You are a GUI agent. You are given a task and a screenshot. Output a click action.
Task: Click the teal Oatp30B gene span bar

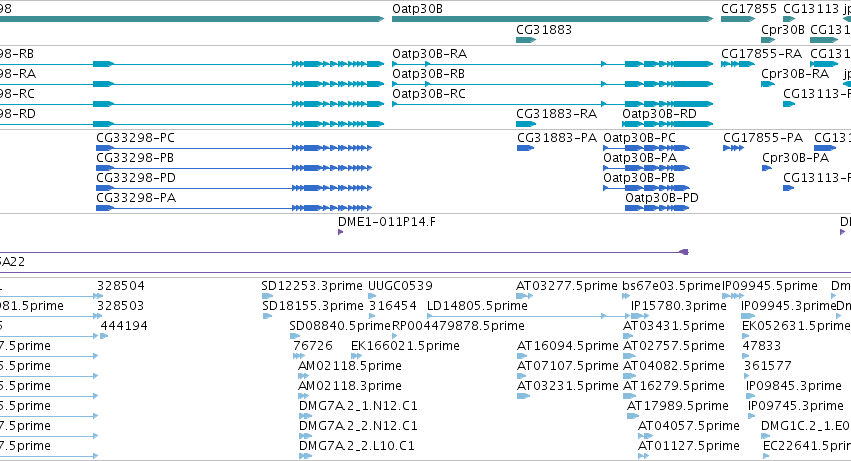tap(552, 19)
